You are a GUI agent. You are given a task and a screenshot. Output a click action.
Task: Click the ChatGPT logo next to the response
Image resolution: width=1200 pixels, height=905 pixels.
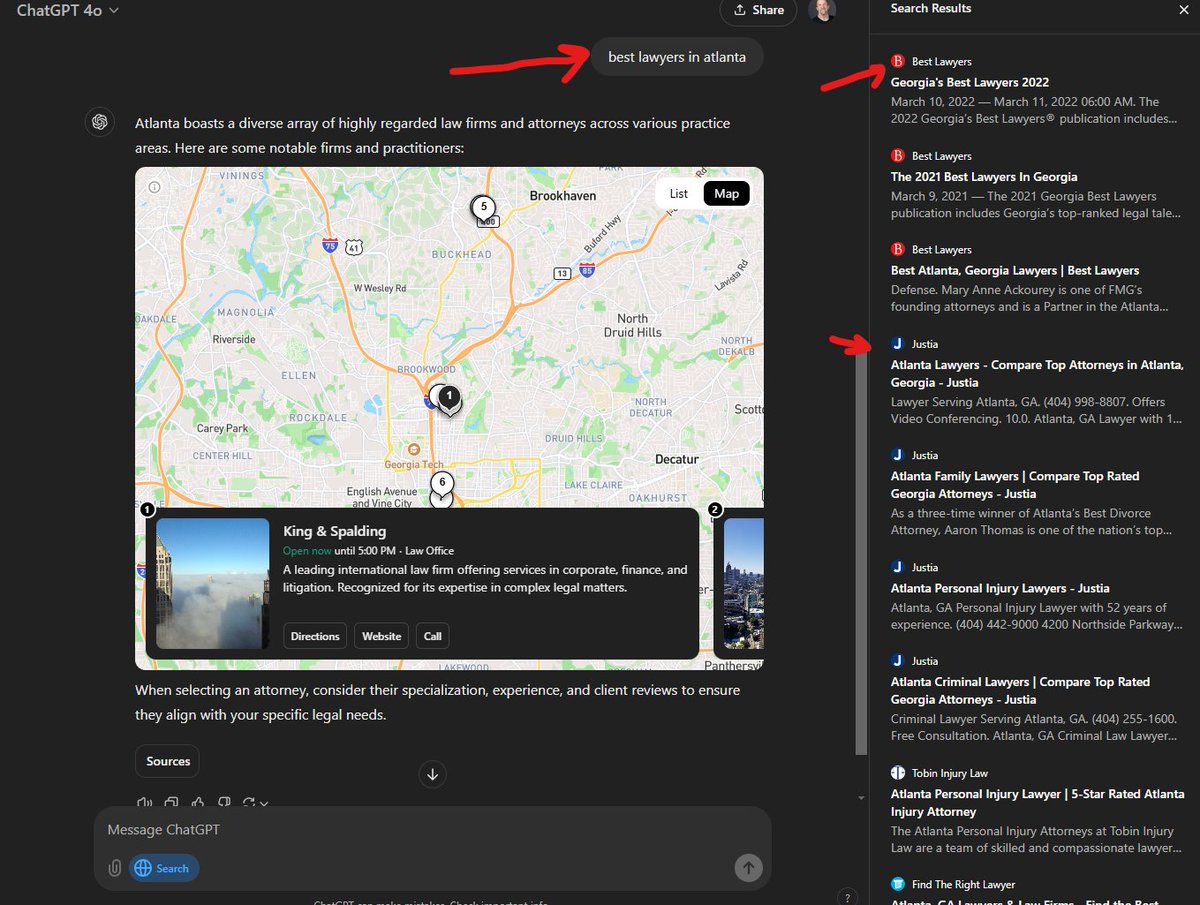[99, 121]
